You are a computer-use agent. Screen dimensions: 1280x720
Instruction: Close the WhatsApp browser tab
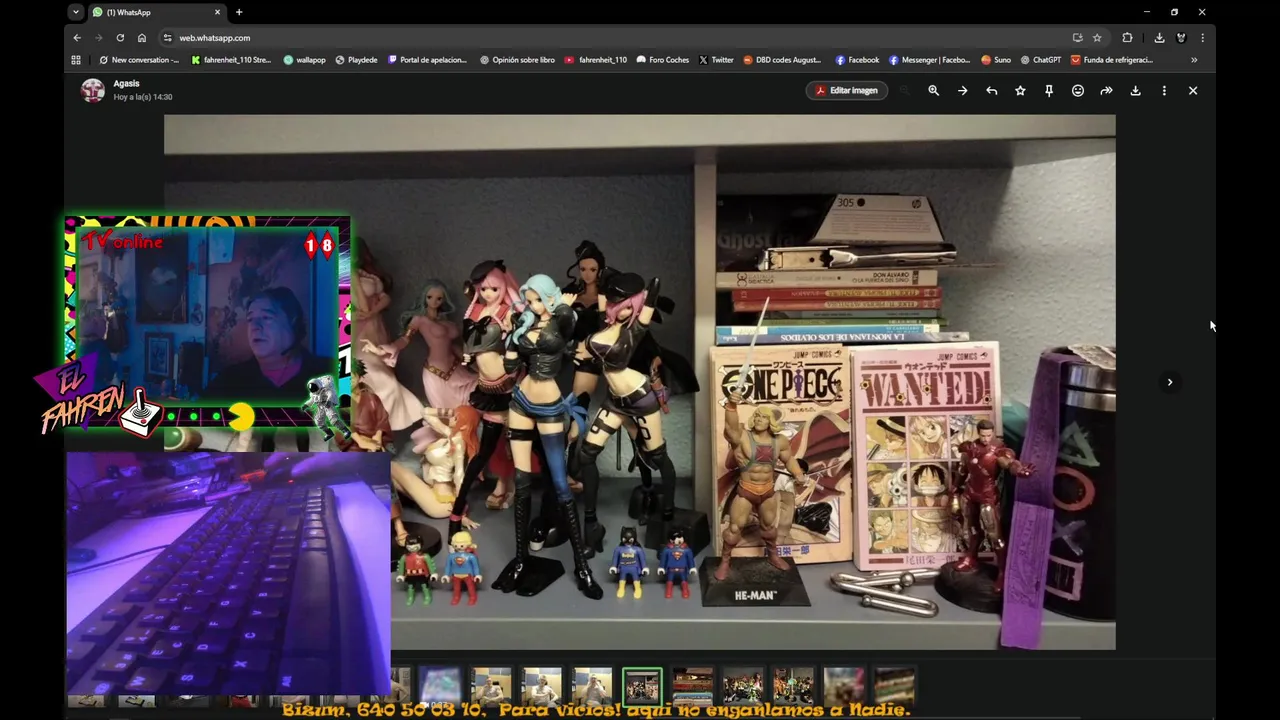pyautogui.click(x=218, y=12)
